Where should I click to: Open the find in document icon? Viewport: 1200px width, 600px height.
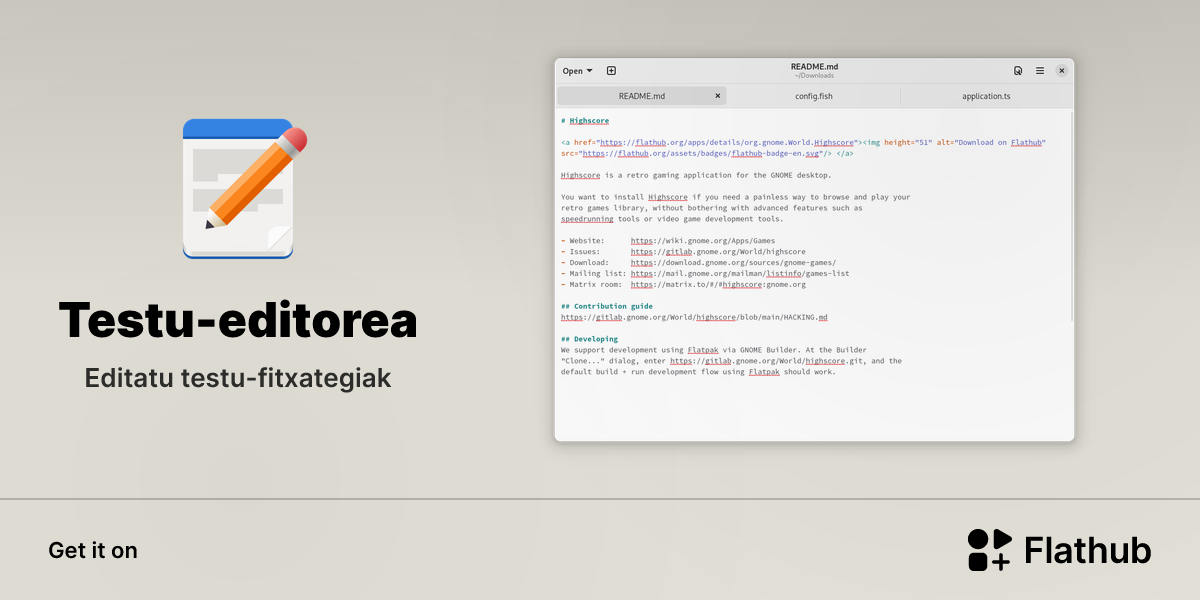tap(1018, 71)
